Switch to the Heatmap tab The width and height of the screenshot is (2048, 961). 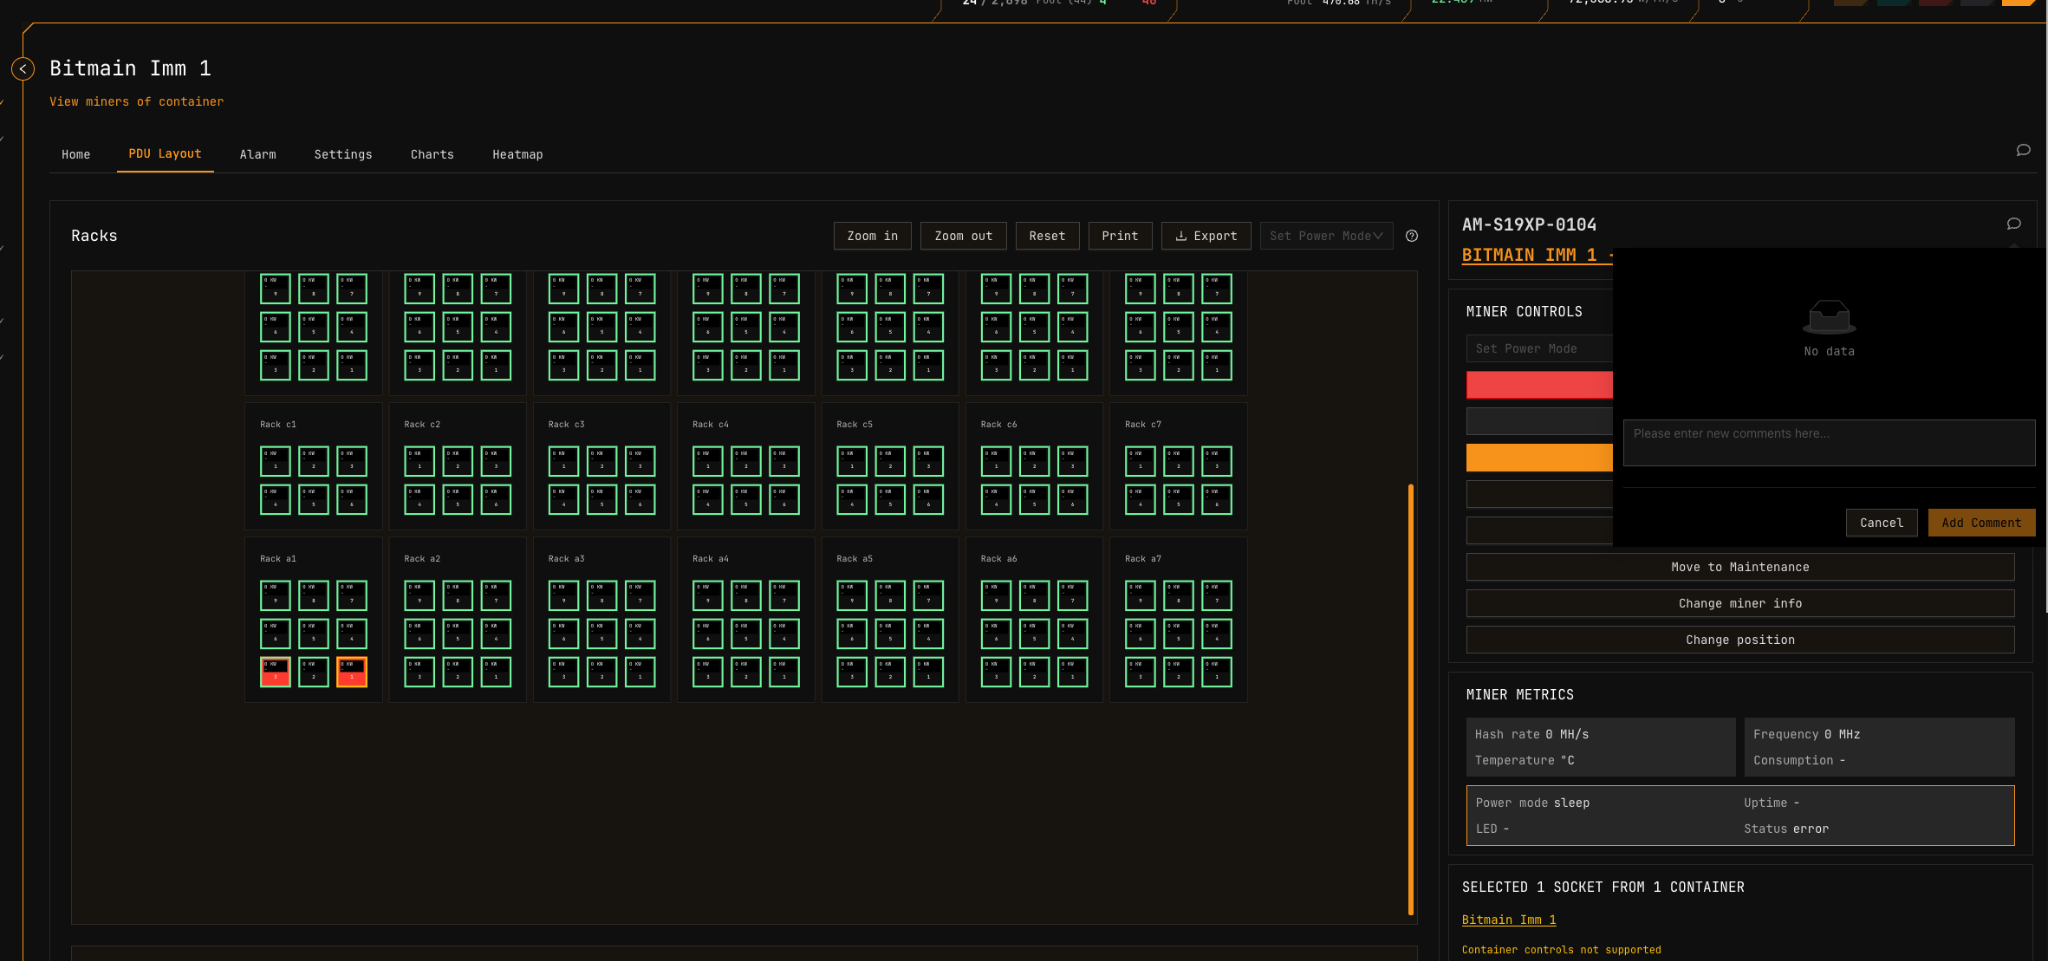coord(517,154)
